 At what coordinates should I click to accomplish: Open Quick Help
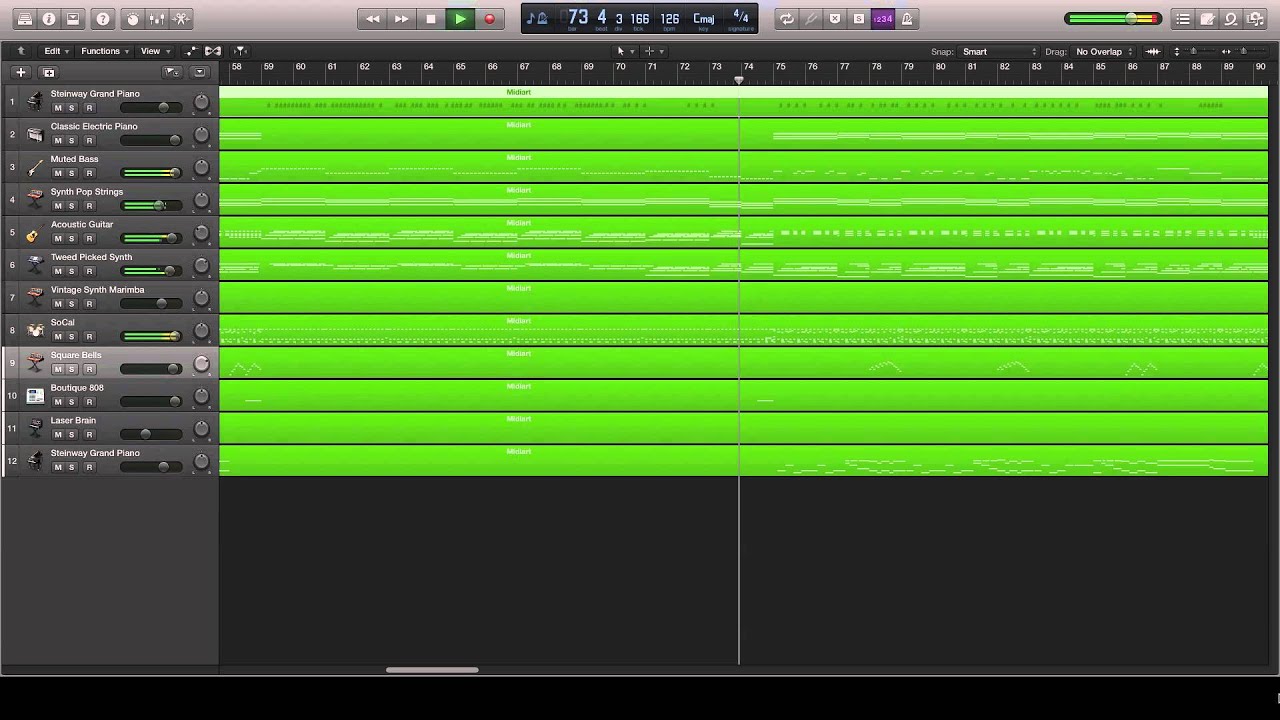(102, 19)
